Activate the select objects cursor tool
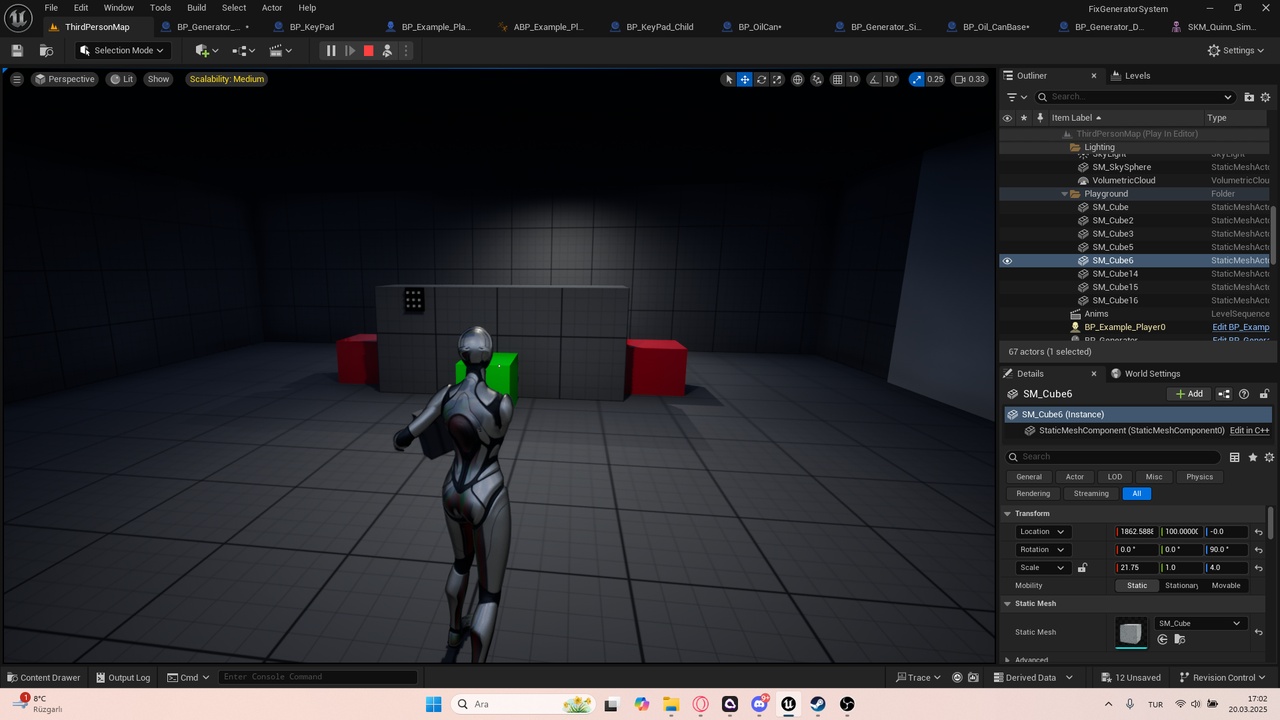 point(728,79)
